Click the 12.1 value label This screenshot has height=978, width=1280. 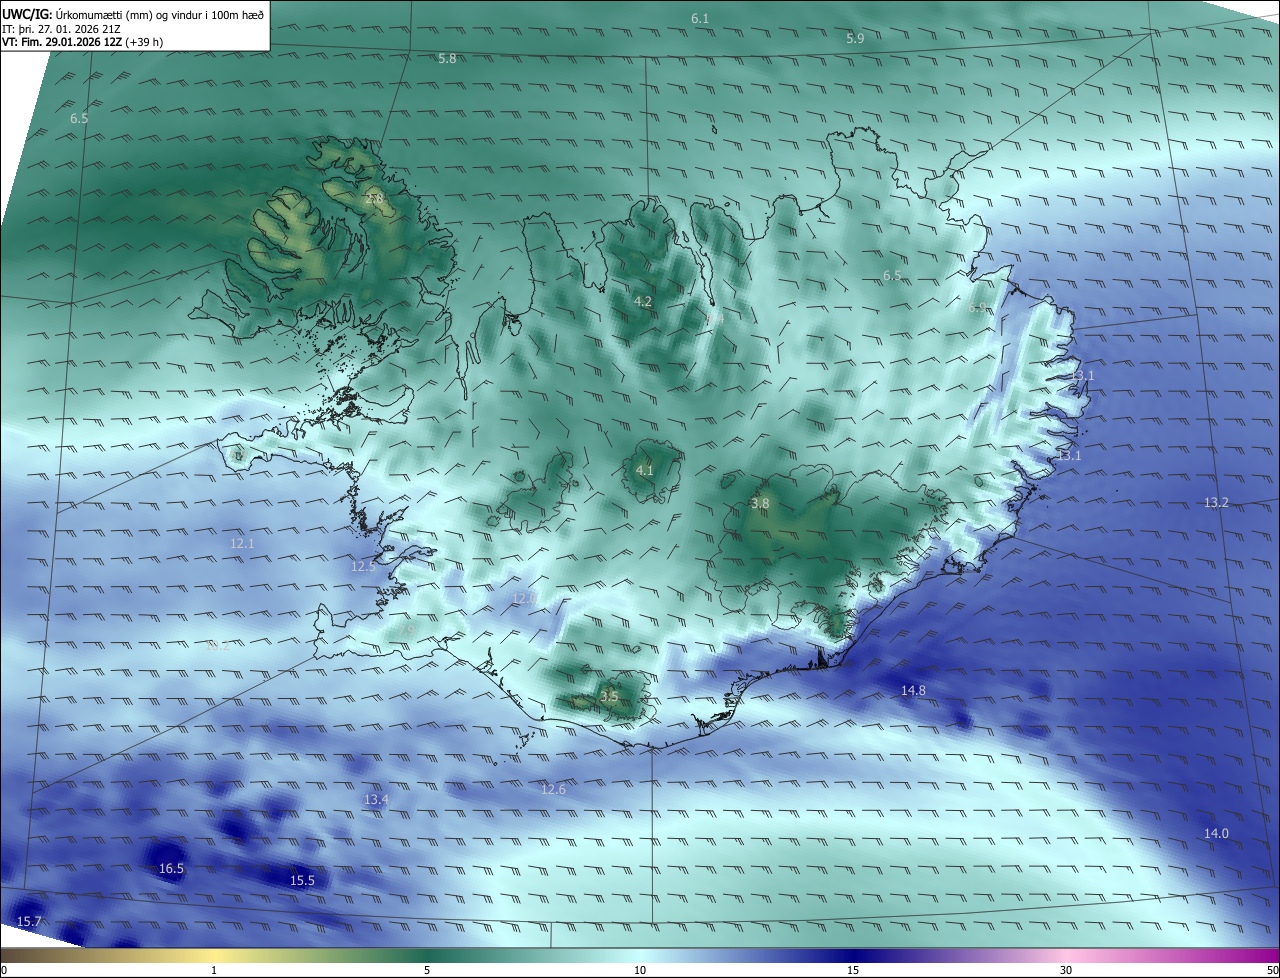(242, 544)
